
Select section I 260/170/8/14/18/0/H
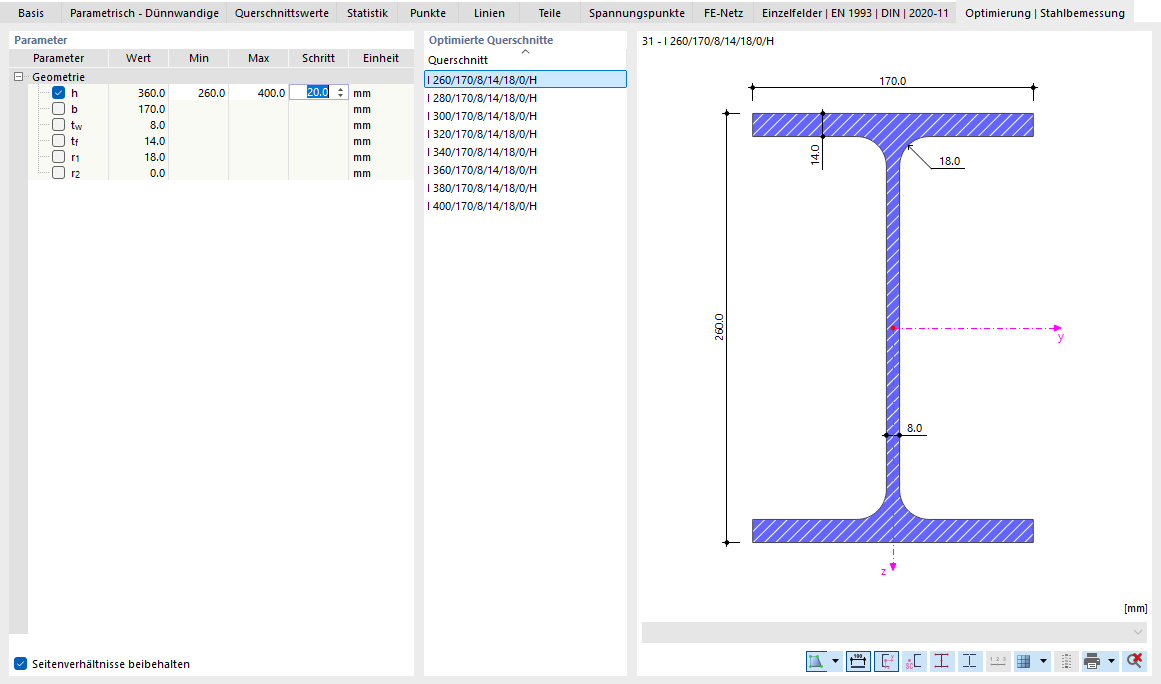525,79
